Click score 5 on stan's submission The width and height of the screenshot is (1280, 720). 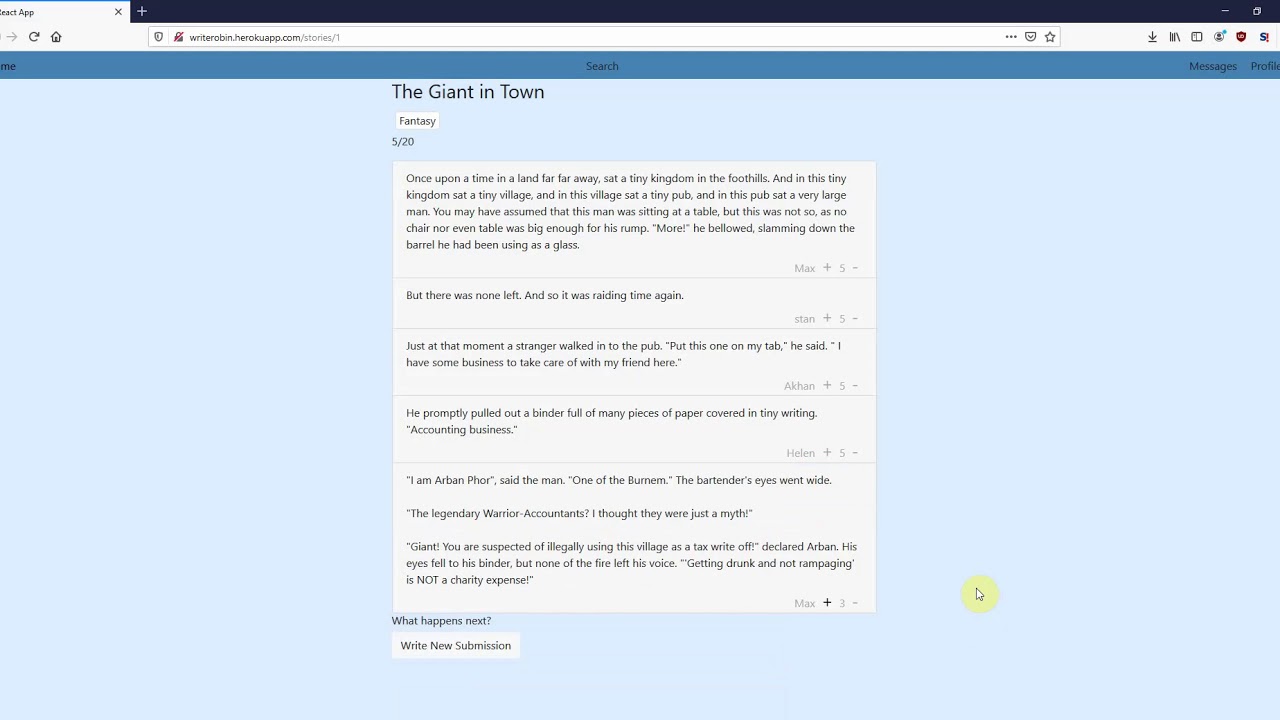(x=842, y=319)
